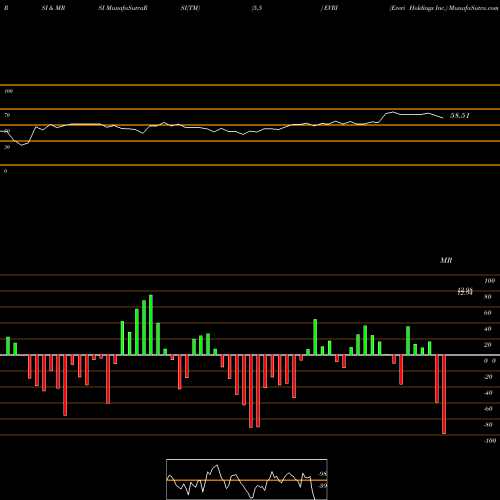Click the last red bar reaching -100

point(444,394)
